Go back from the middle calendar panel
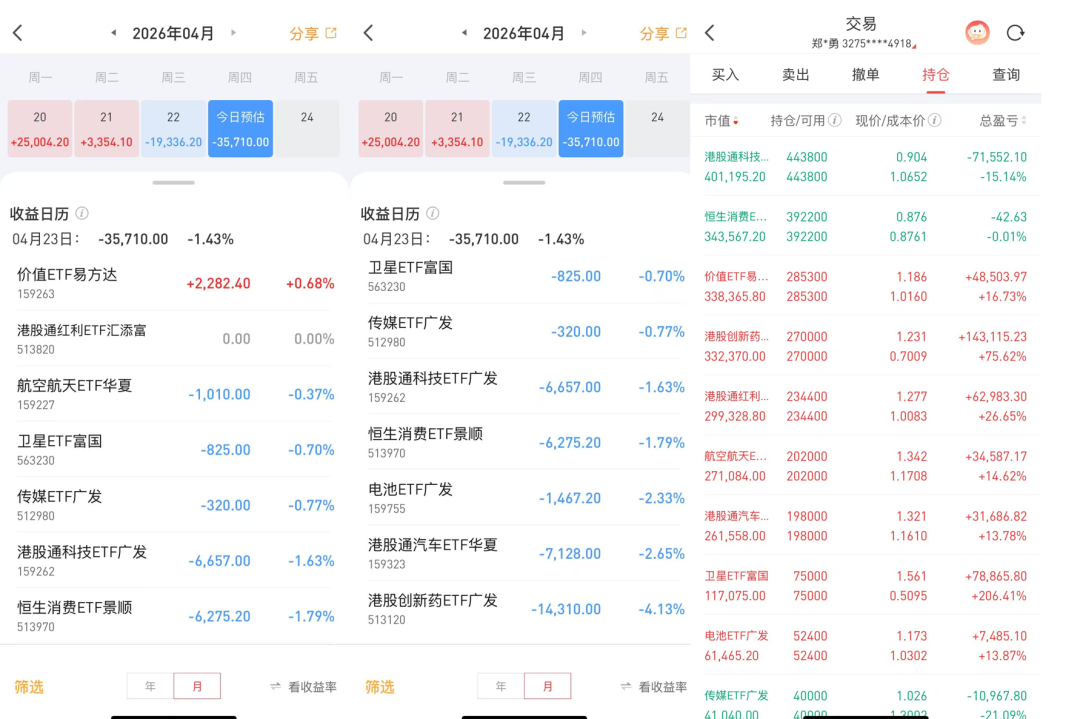The width and height of the screenshot is (1080, 719). click(368, 32)
